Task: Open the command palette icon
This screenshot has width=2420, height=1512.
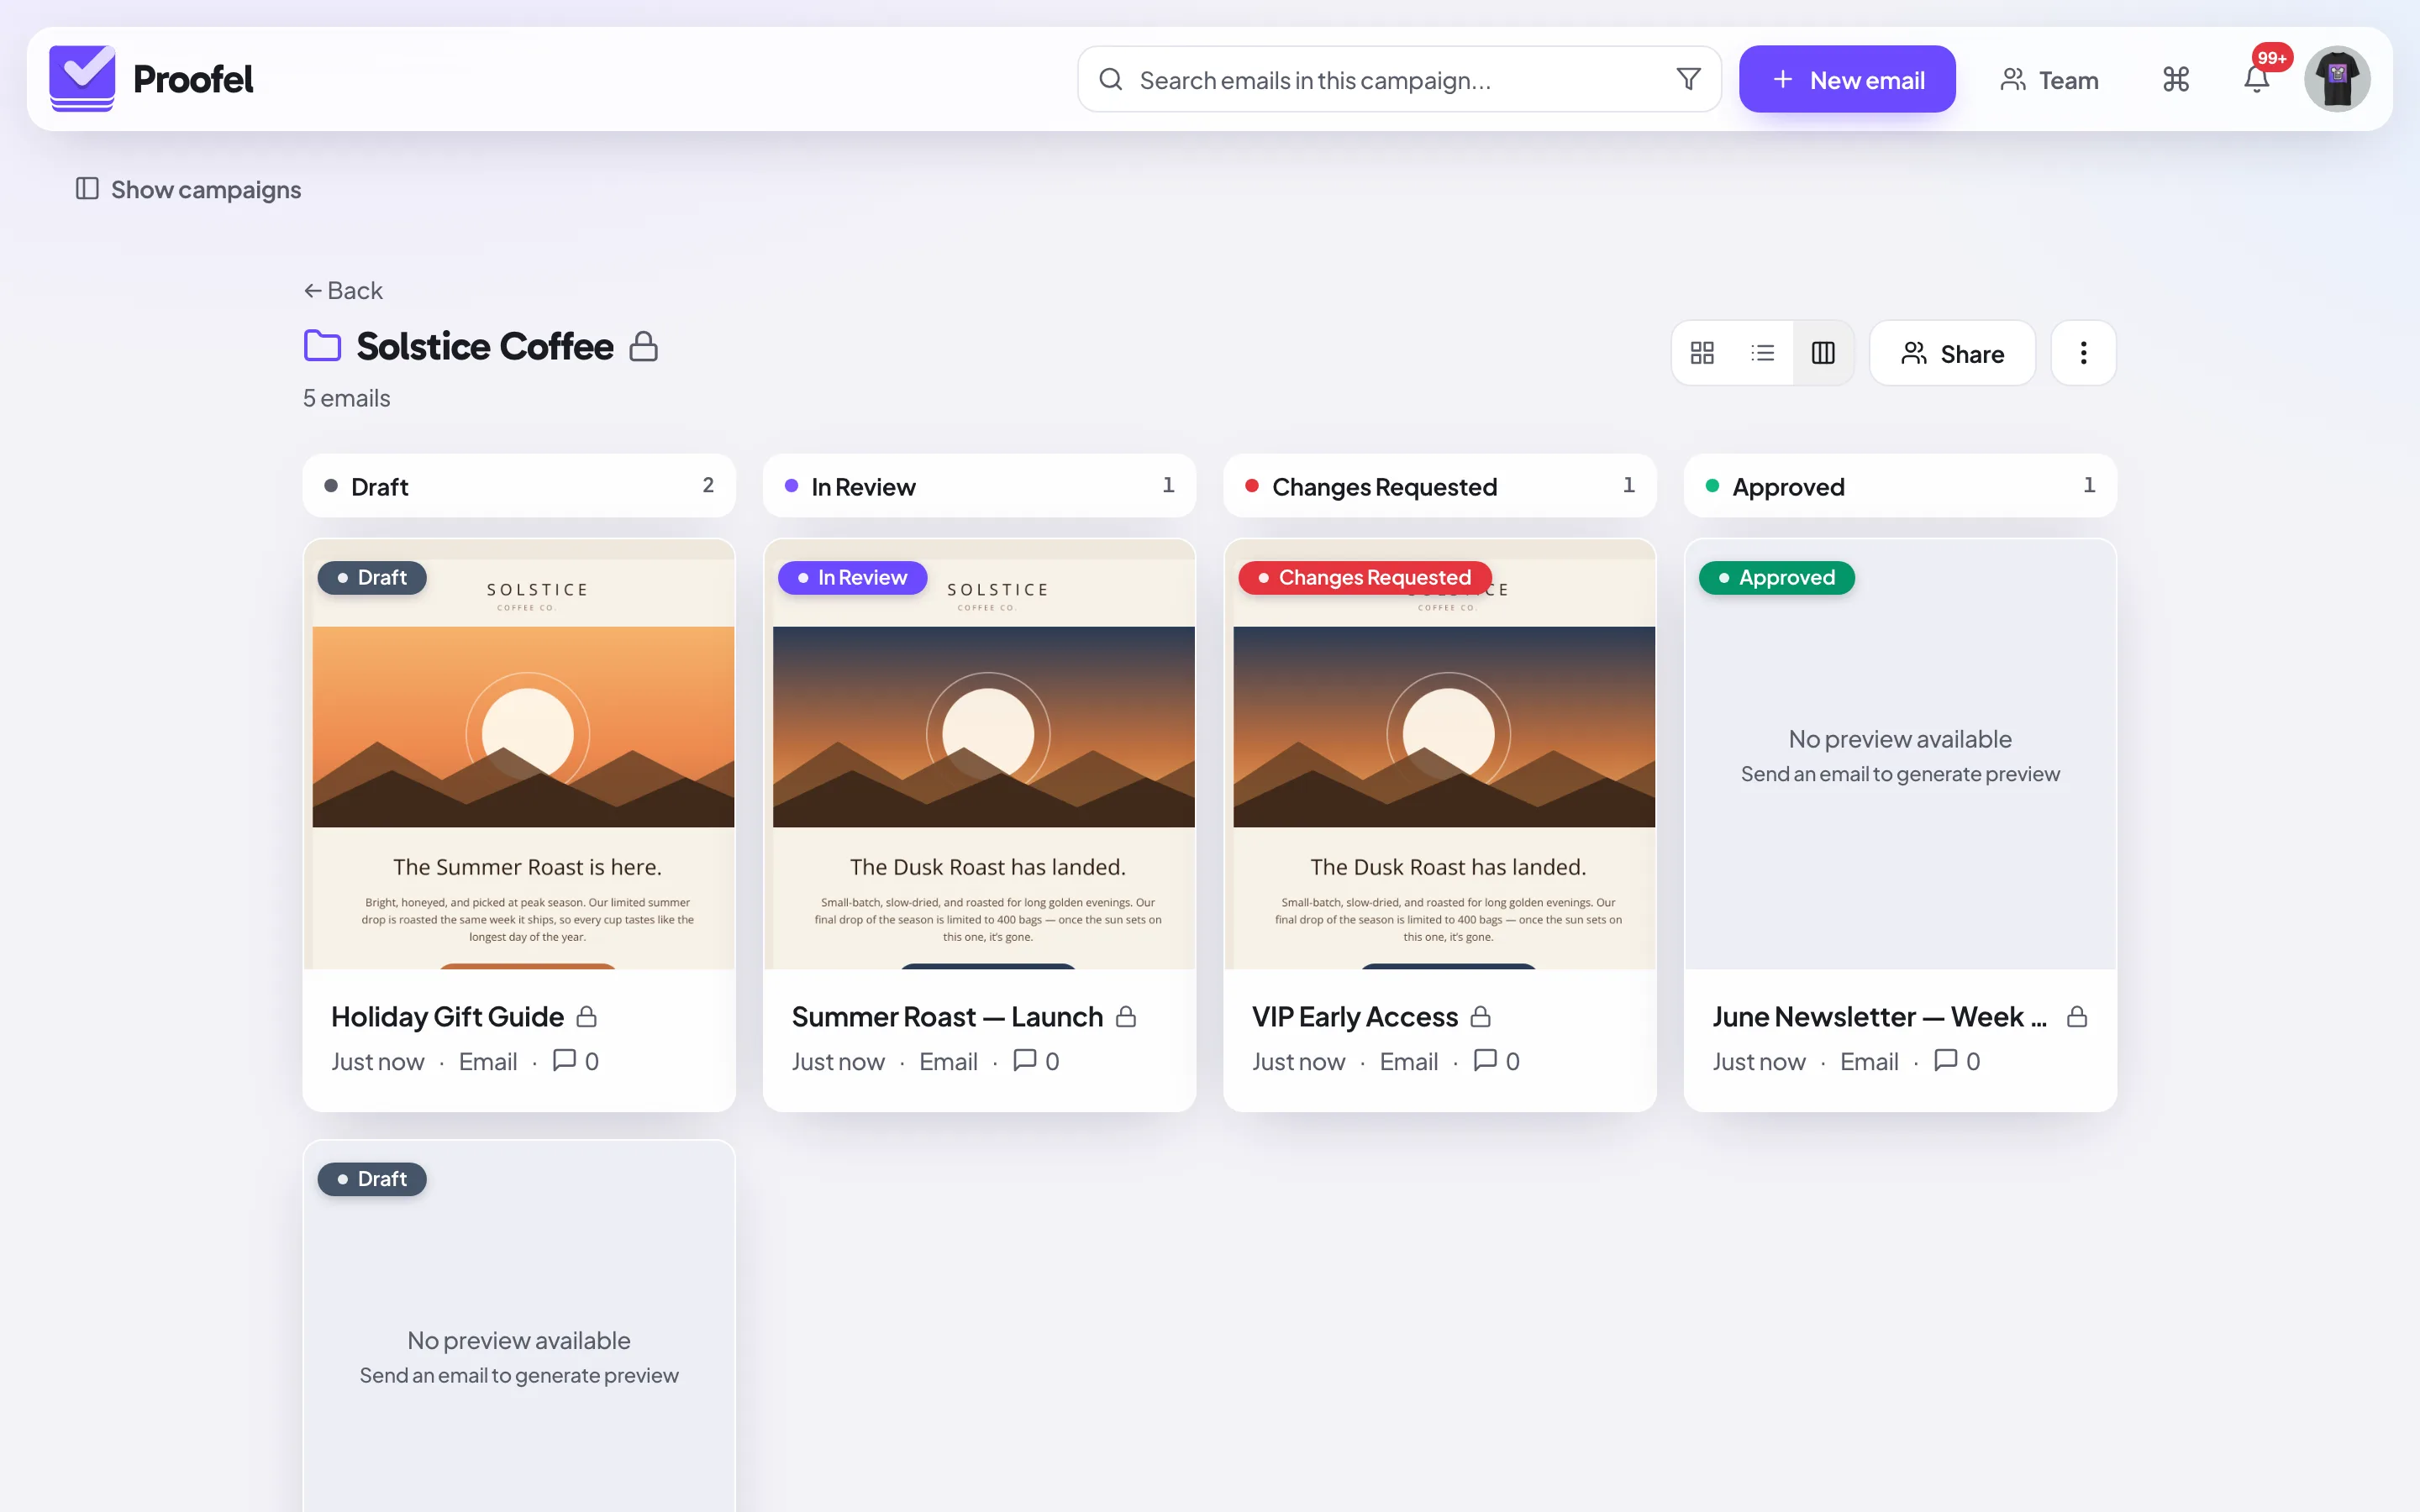Action: point(2175,79)
